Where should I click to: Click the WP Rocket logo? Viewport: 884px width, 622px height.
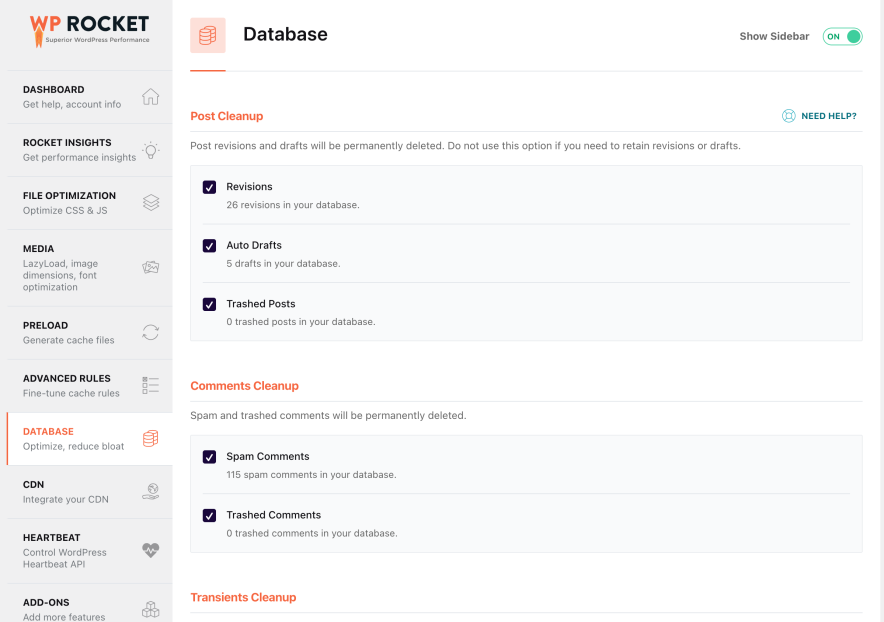click(88, 28)
